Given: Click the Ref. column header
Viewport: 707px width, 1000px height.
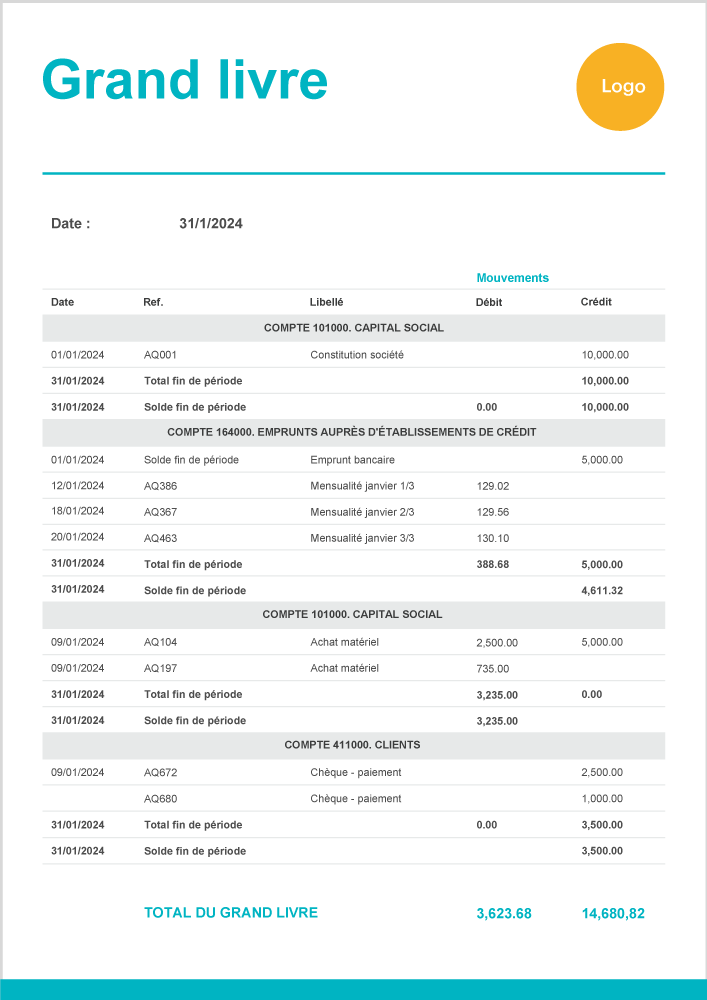Looking at the screenshot, I should pos(153,302).
